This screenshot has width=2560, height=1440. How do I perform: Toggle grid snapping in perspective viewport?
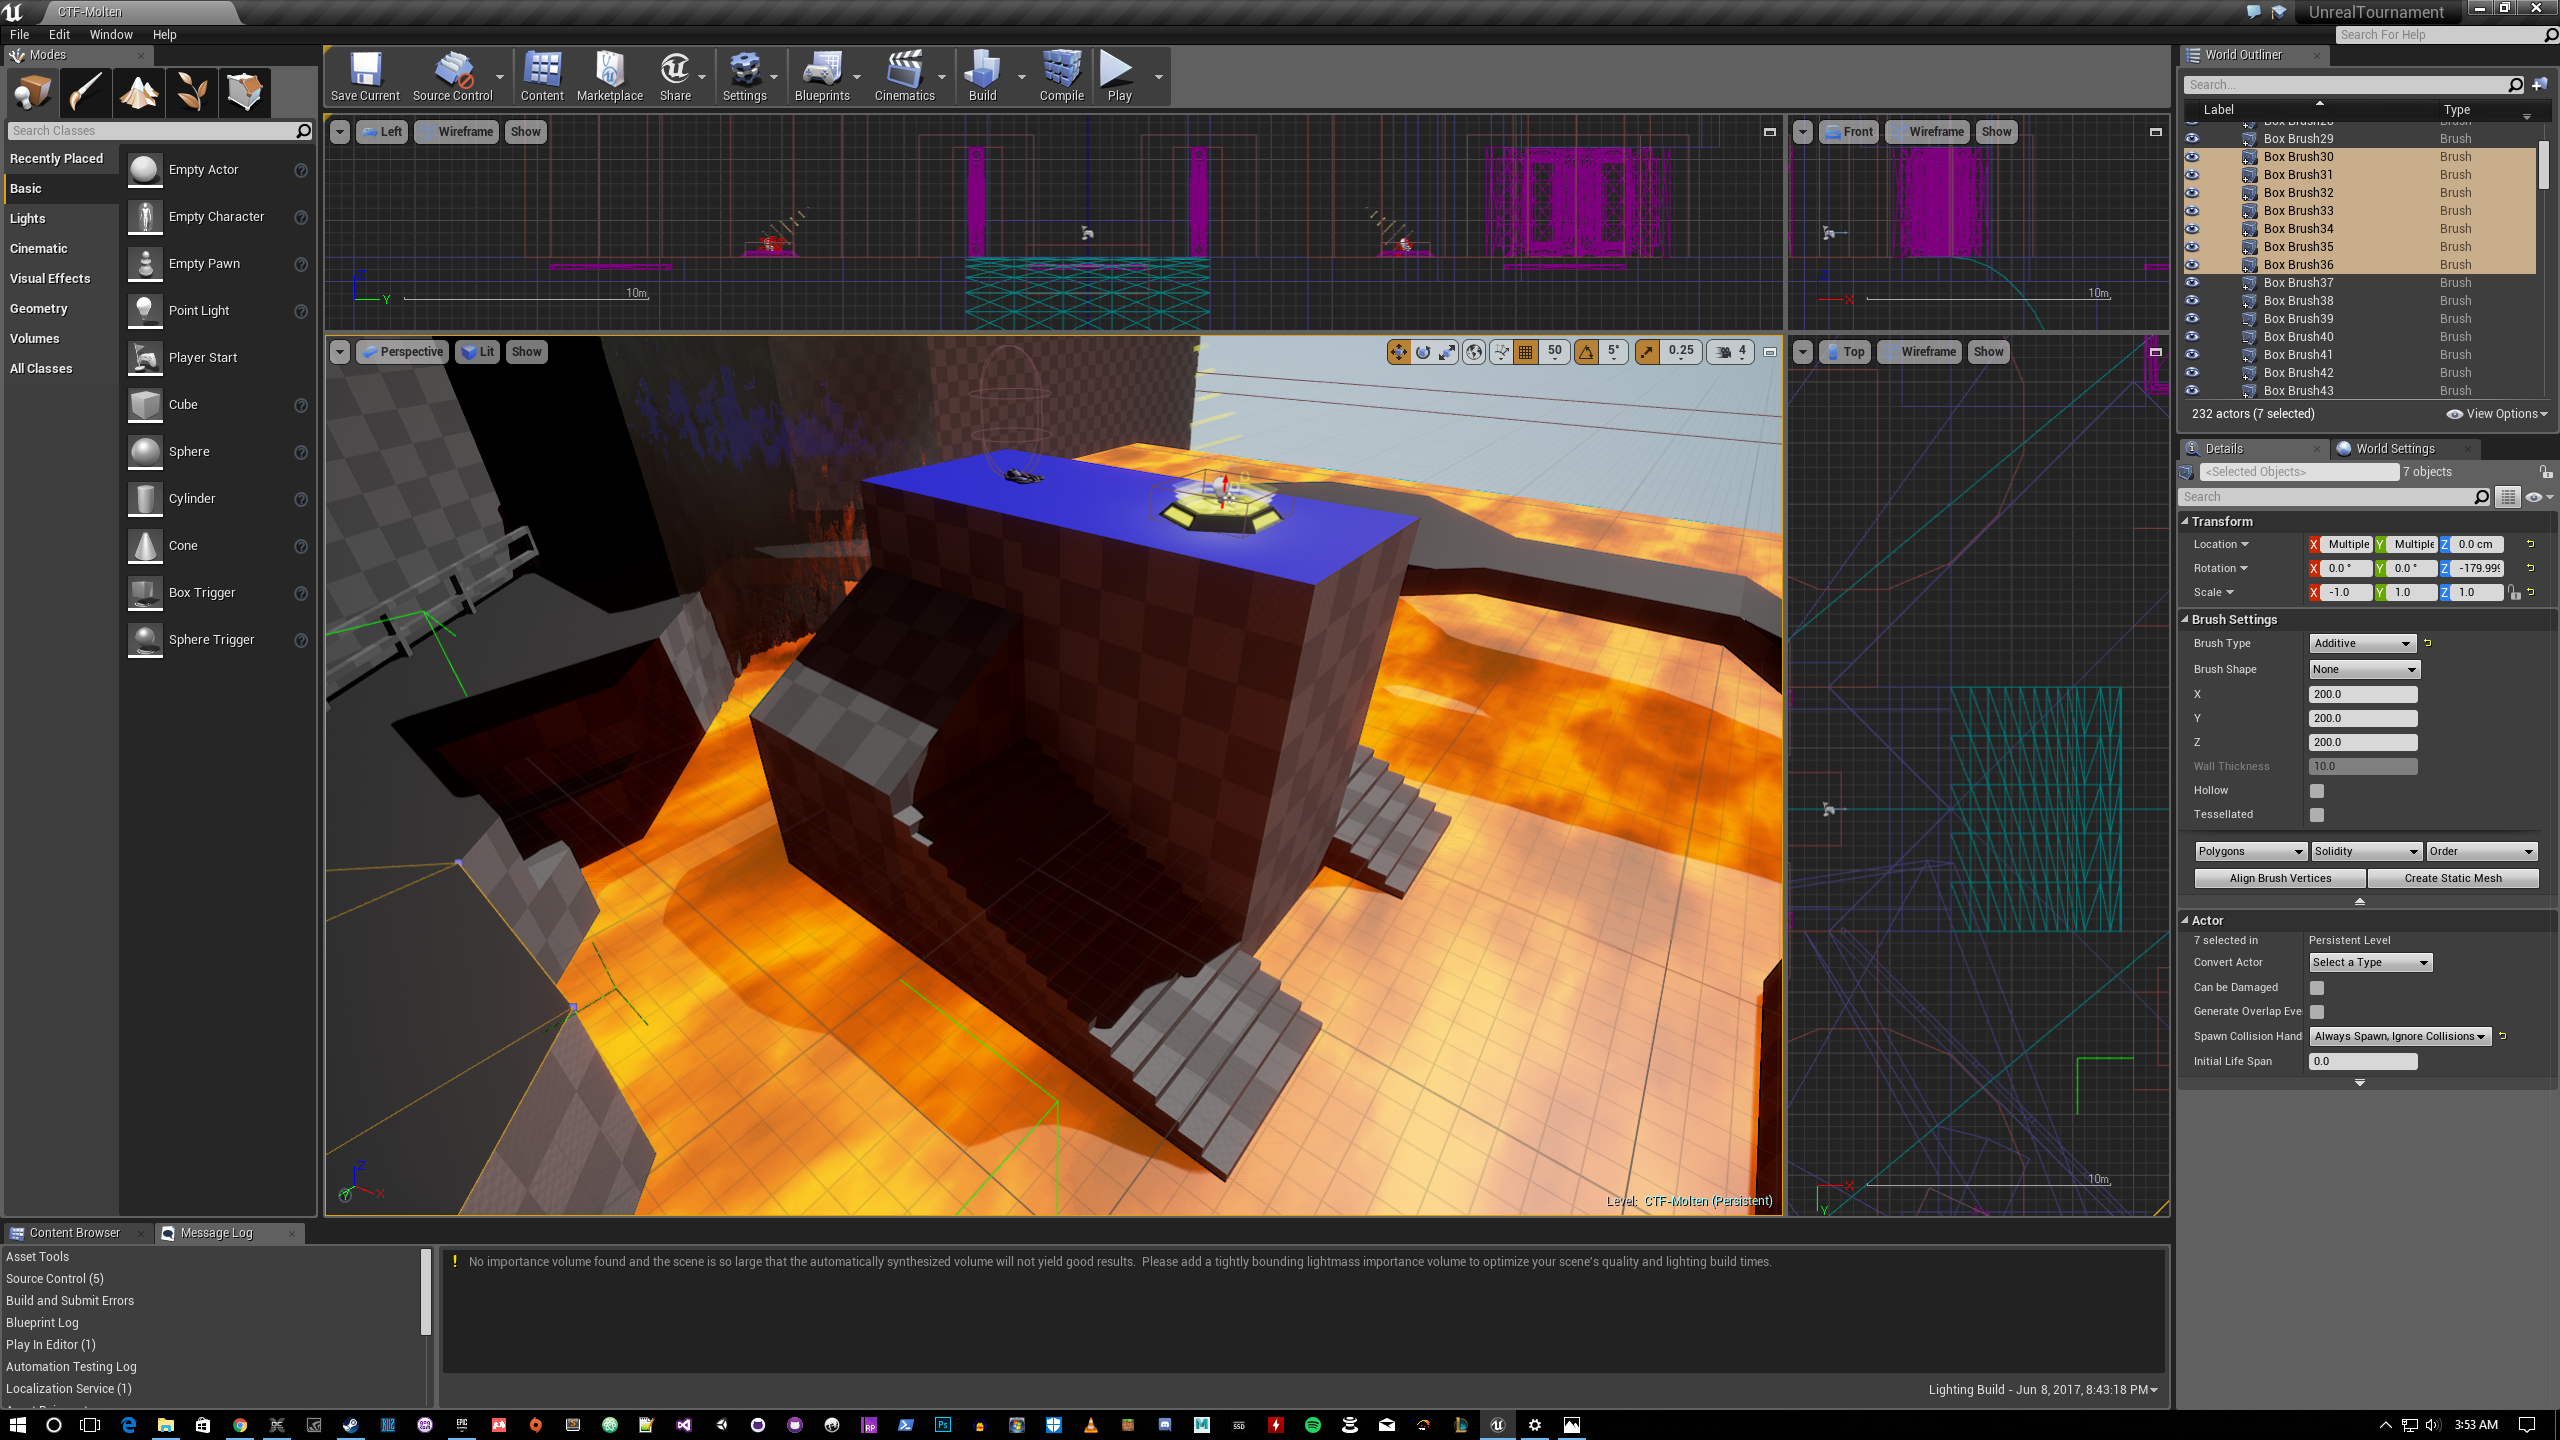pyautogui.click(x=1526, y=352)
